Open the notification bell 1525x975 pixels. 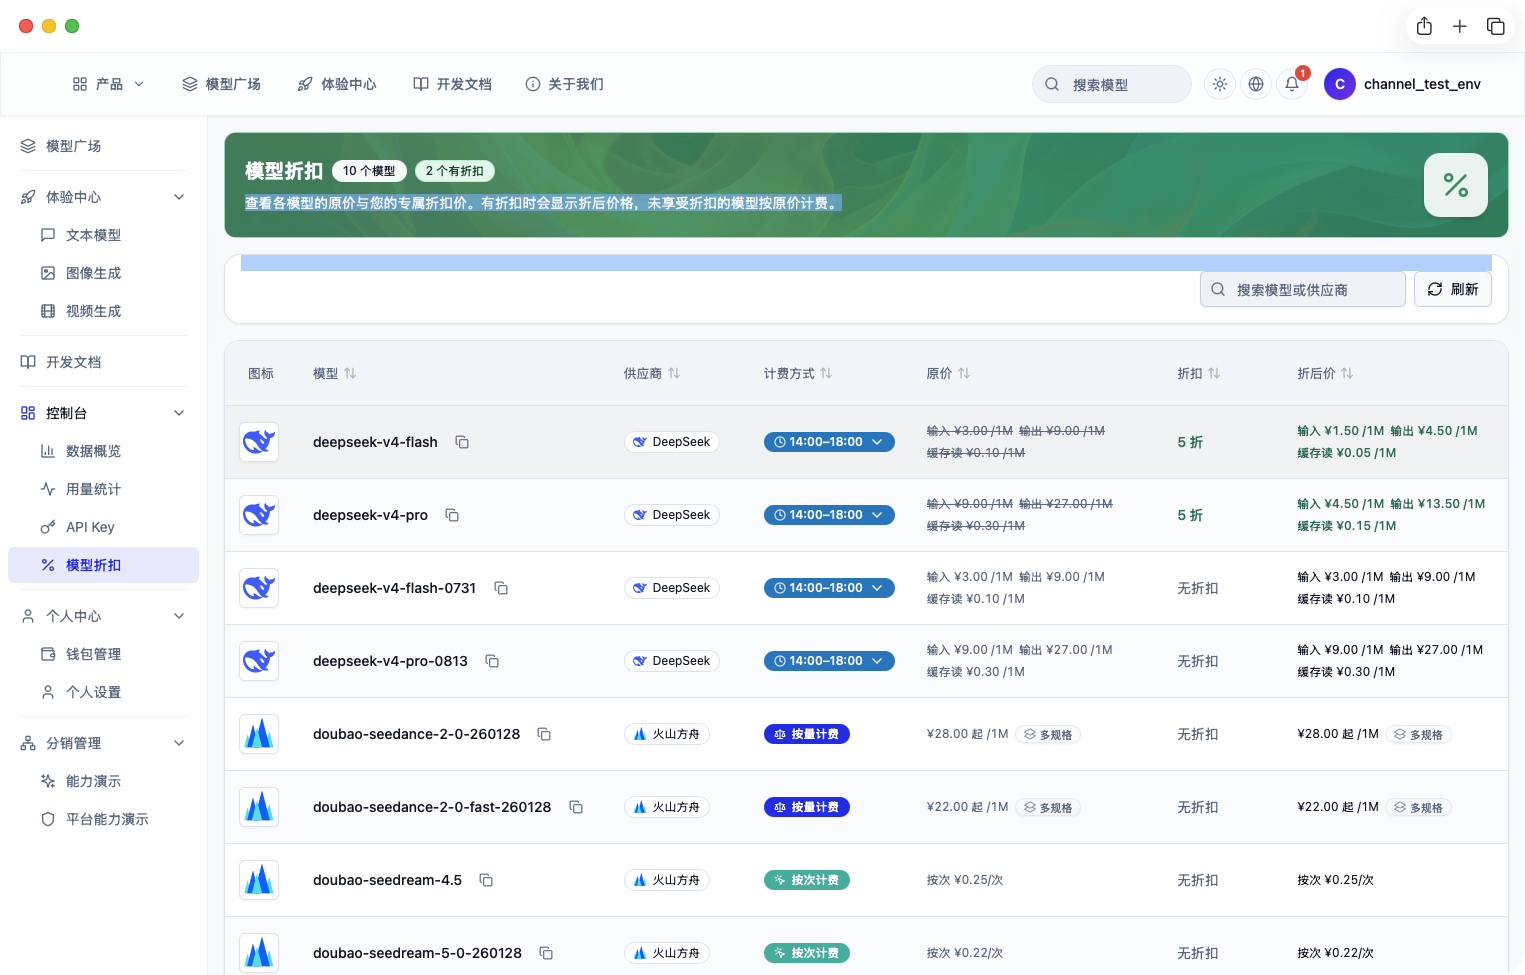point(1292,84)
